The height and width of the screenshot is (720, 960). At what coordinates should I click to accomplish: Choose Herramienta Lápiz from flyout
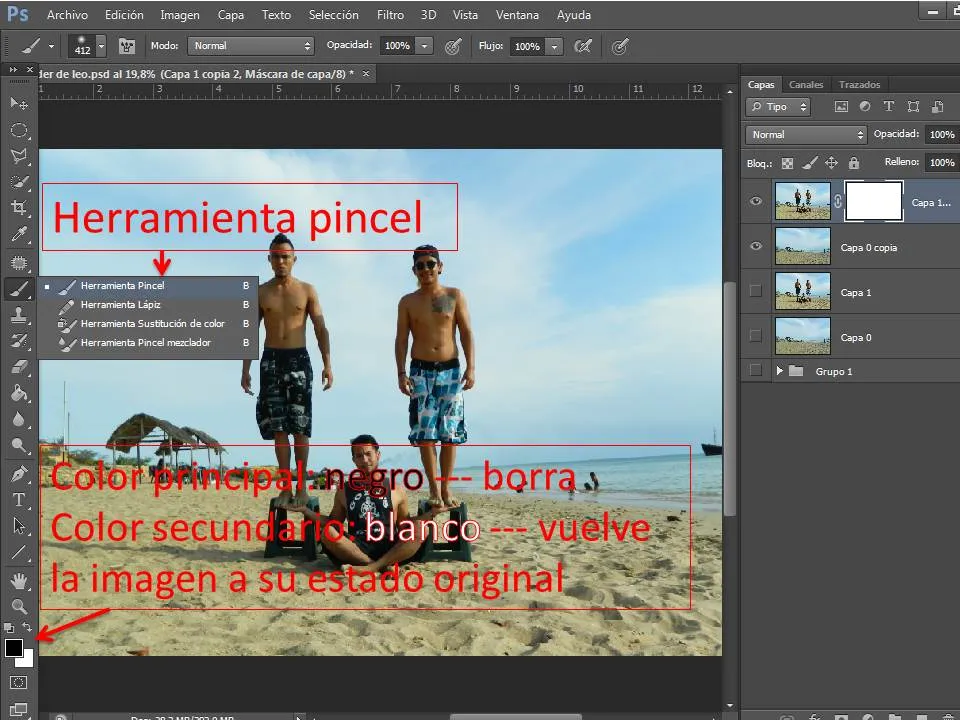(148, 304)
